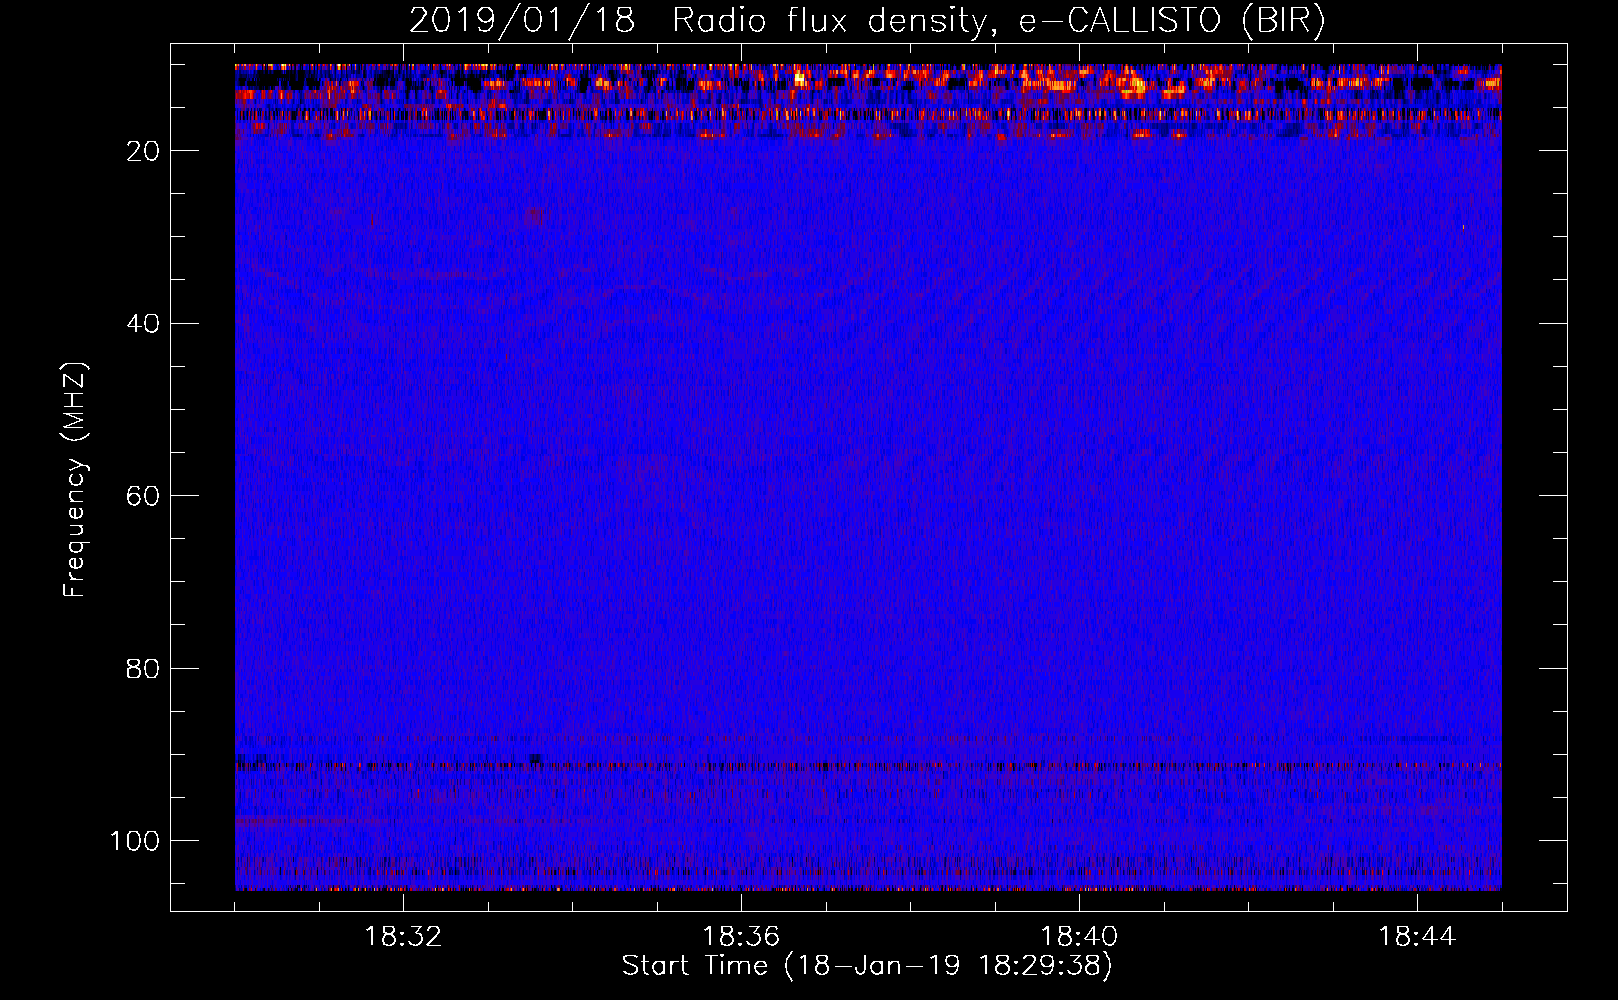Click the 80 MHz frequency tick label
Screen dimensions: 1618x1000
coord(143,669)
